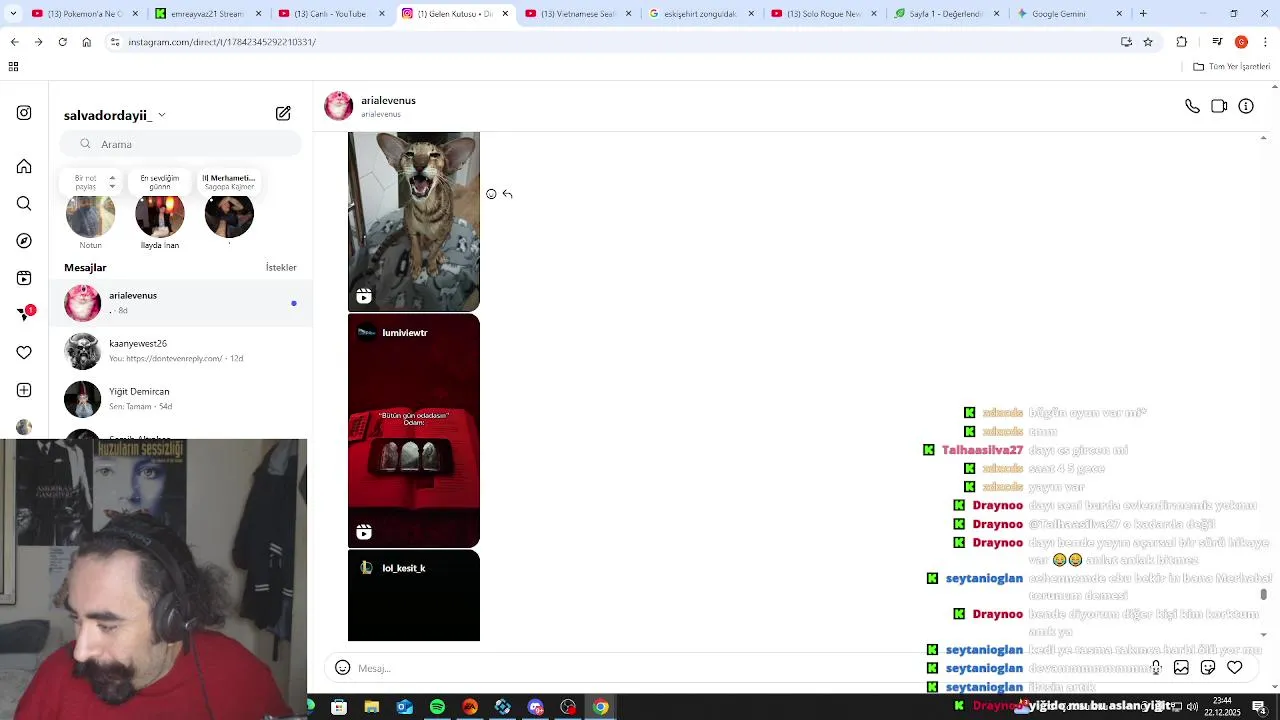Open Yiğit Demircan conversation

(181, 399)
